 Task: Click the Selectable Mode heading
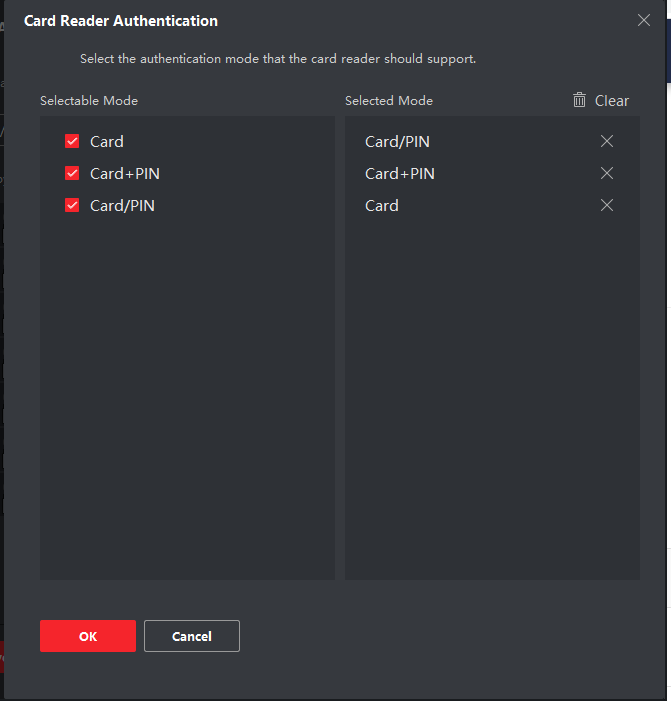tap(89, 100)
